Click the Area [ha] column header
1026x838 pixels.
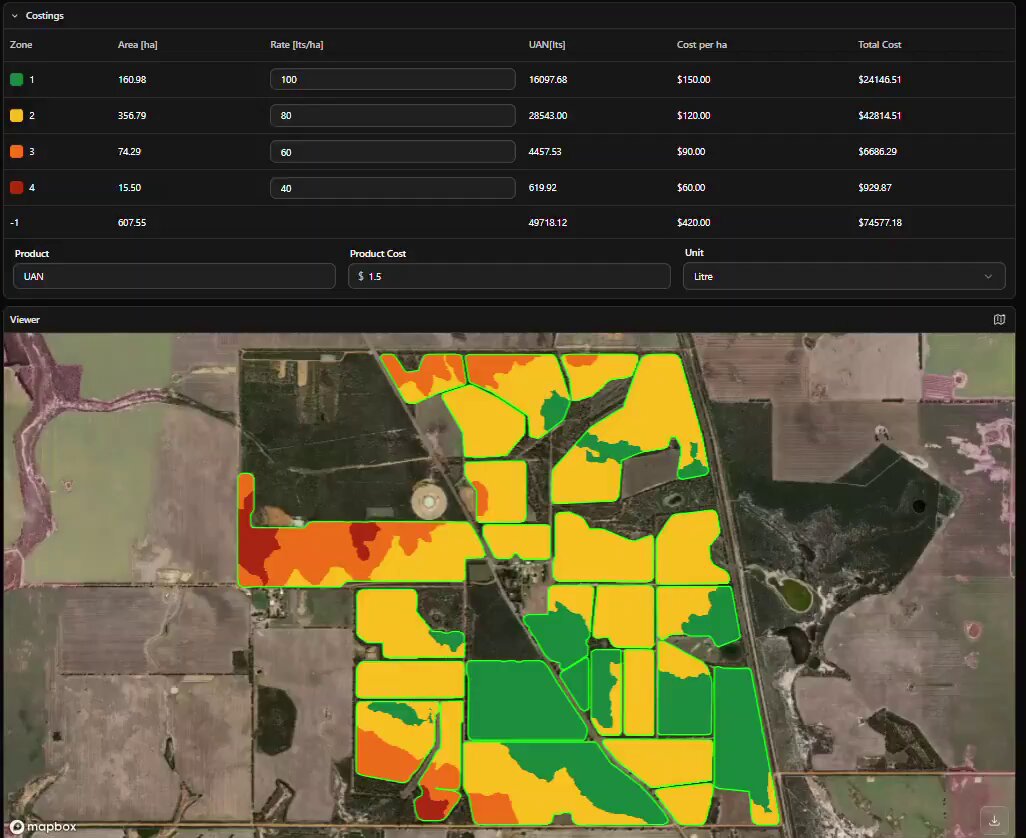click(x=137, y=44)
